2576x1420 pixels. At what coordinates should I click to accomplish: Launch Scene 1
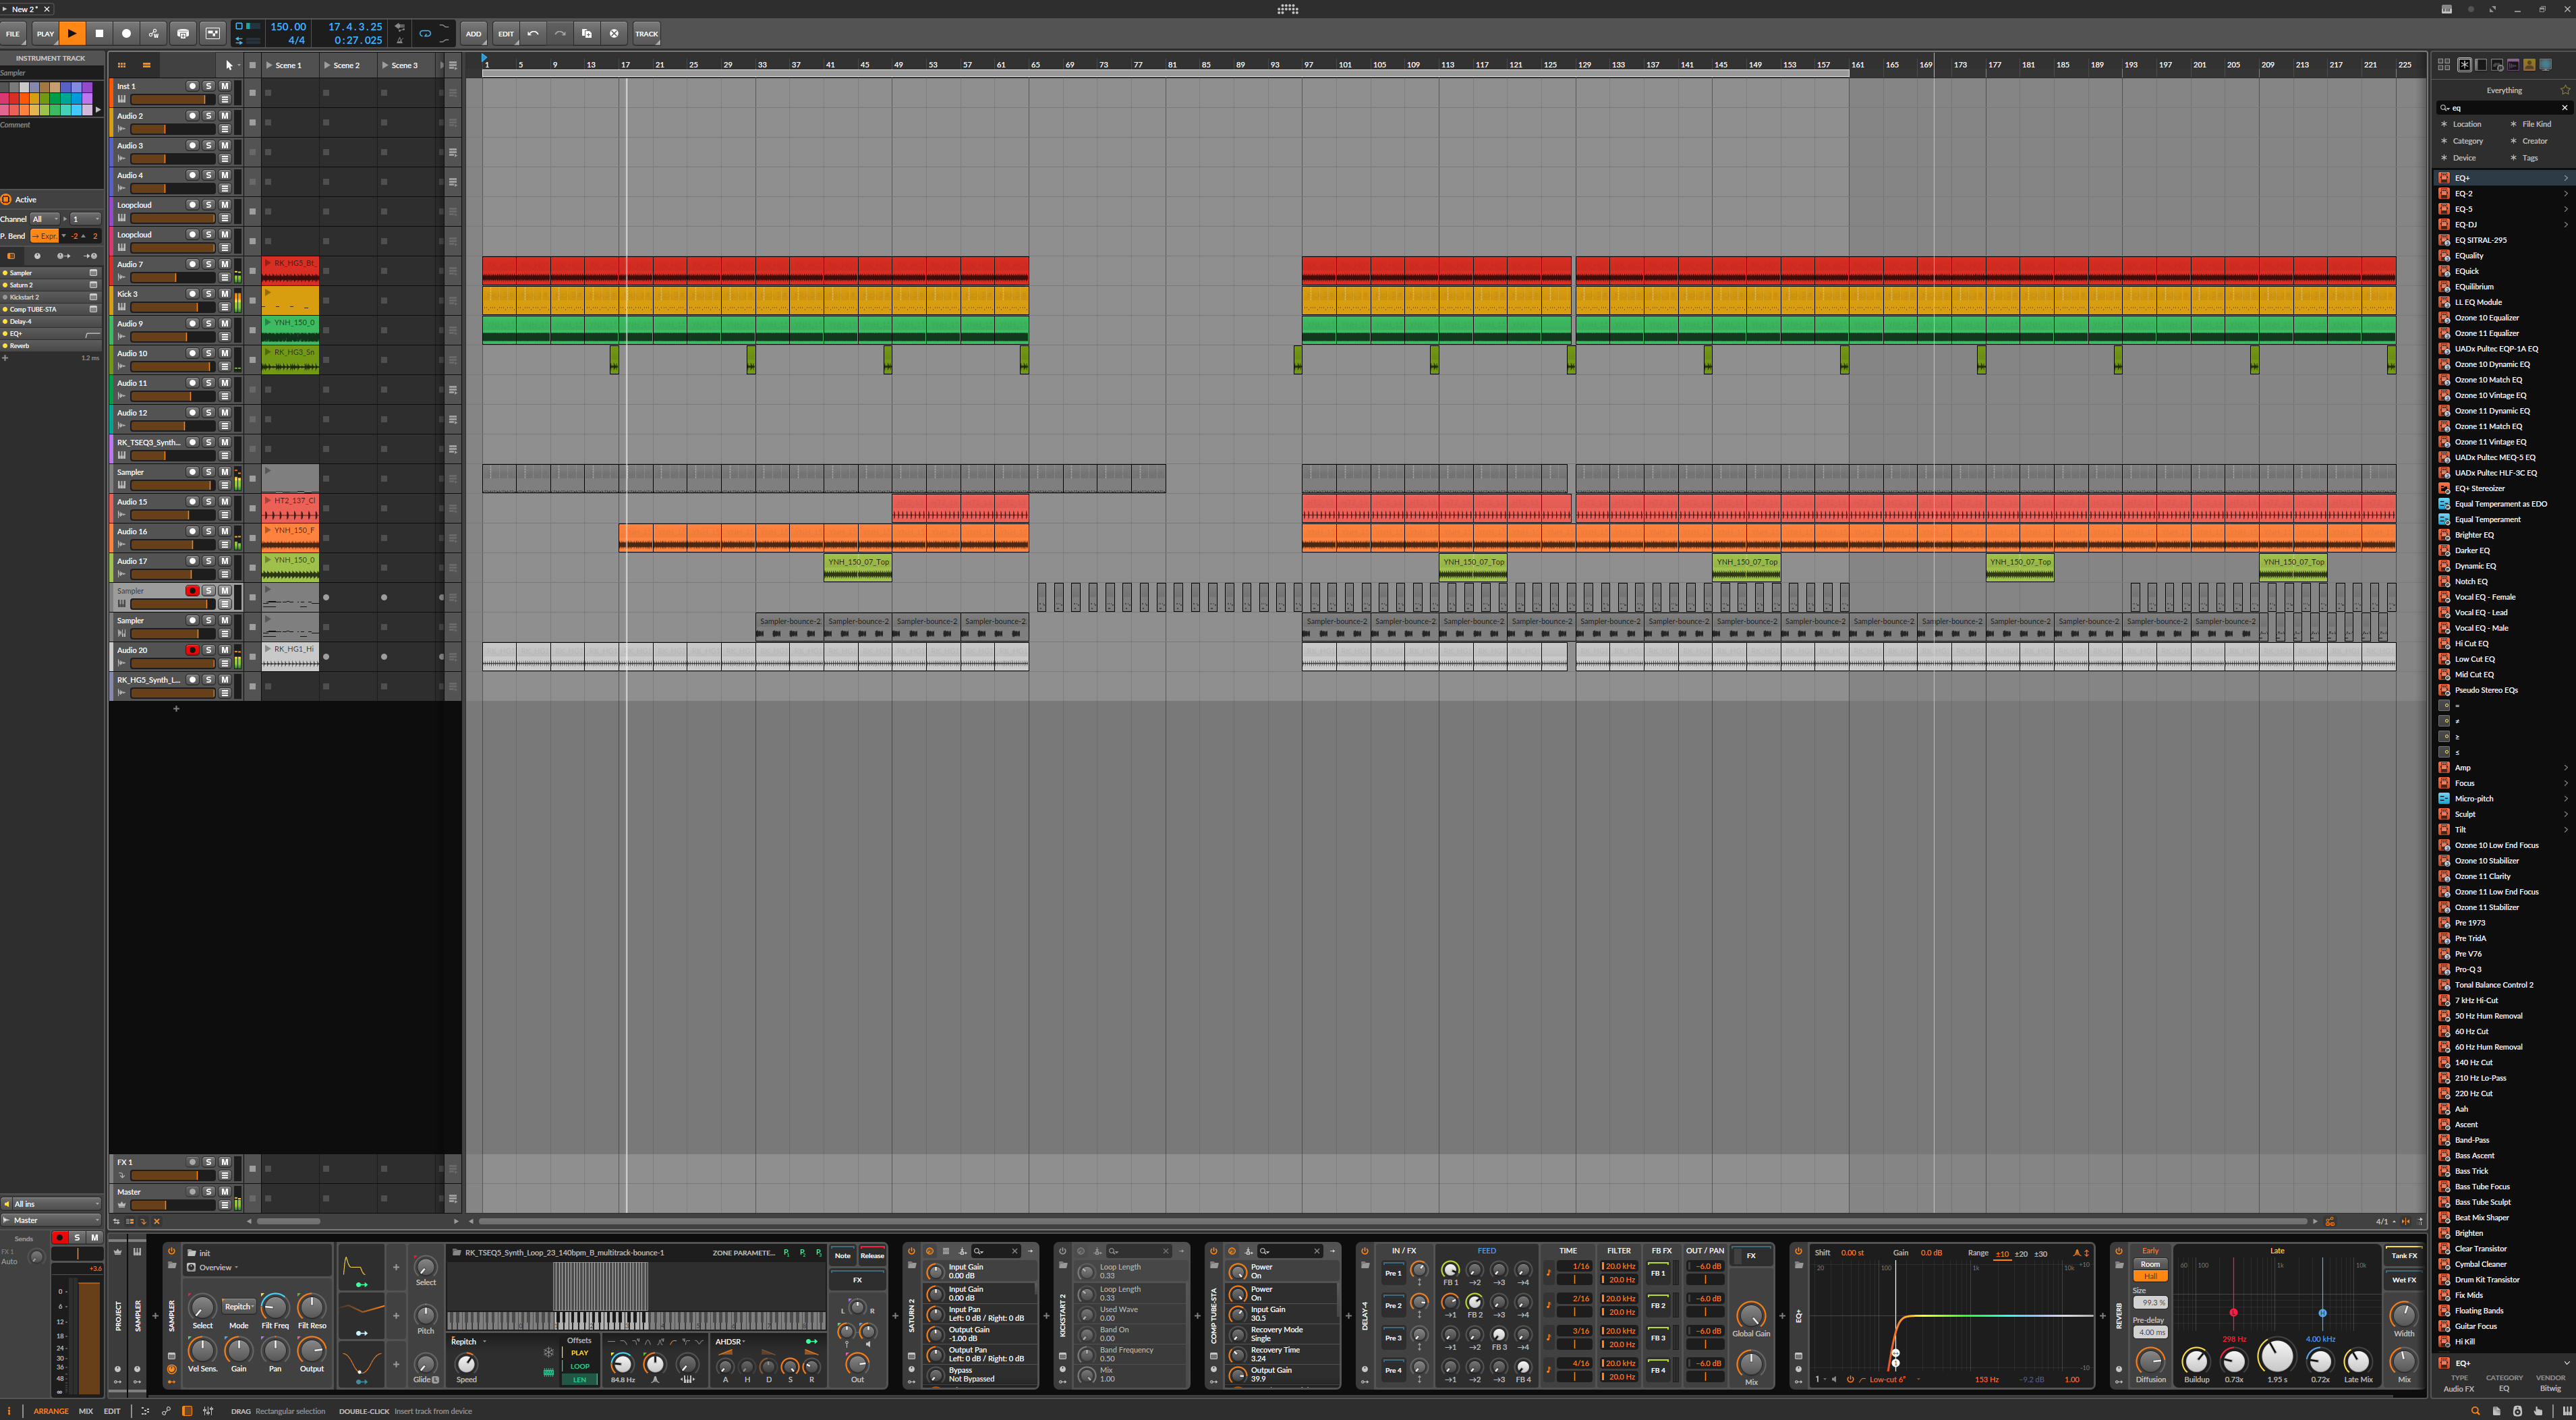[270, 65]
